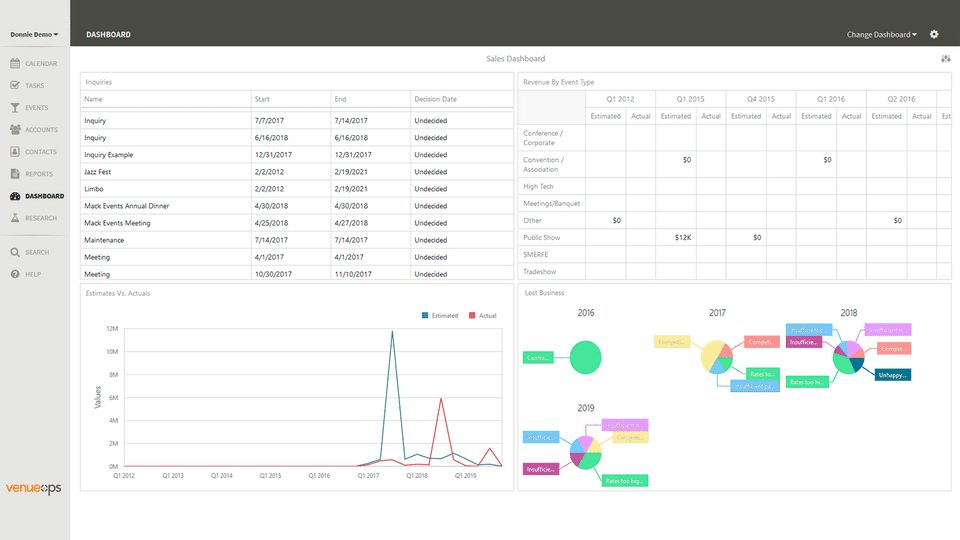Screen dimensions: 960x540
Task: Click the Unhappy label on 2018 pie
Action: click(893, 375)
